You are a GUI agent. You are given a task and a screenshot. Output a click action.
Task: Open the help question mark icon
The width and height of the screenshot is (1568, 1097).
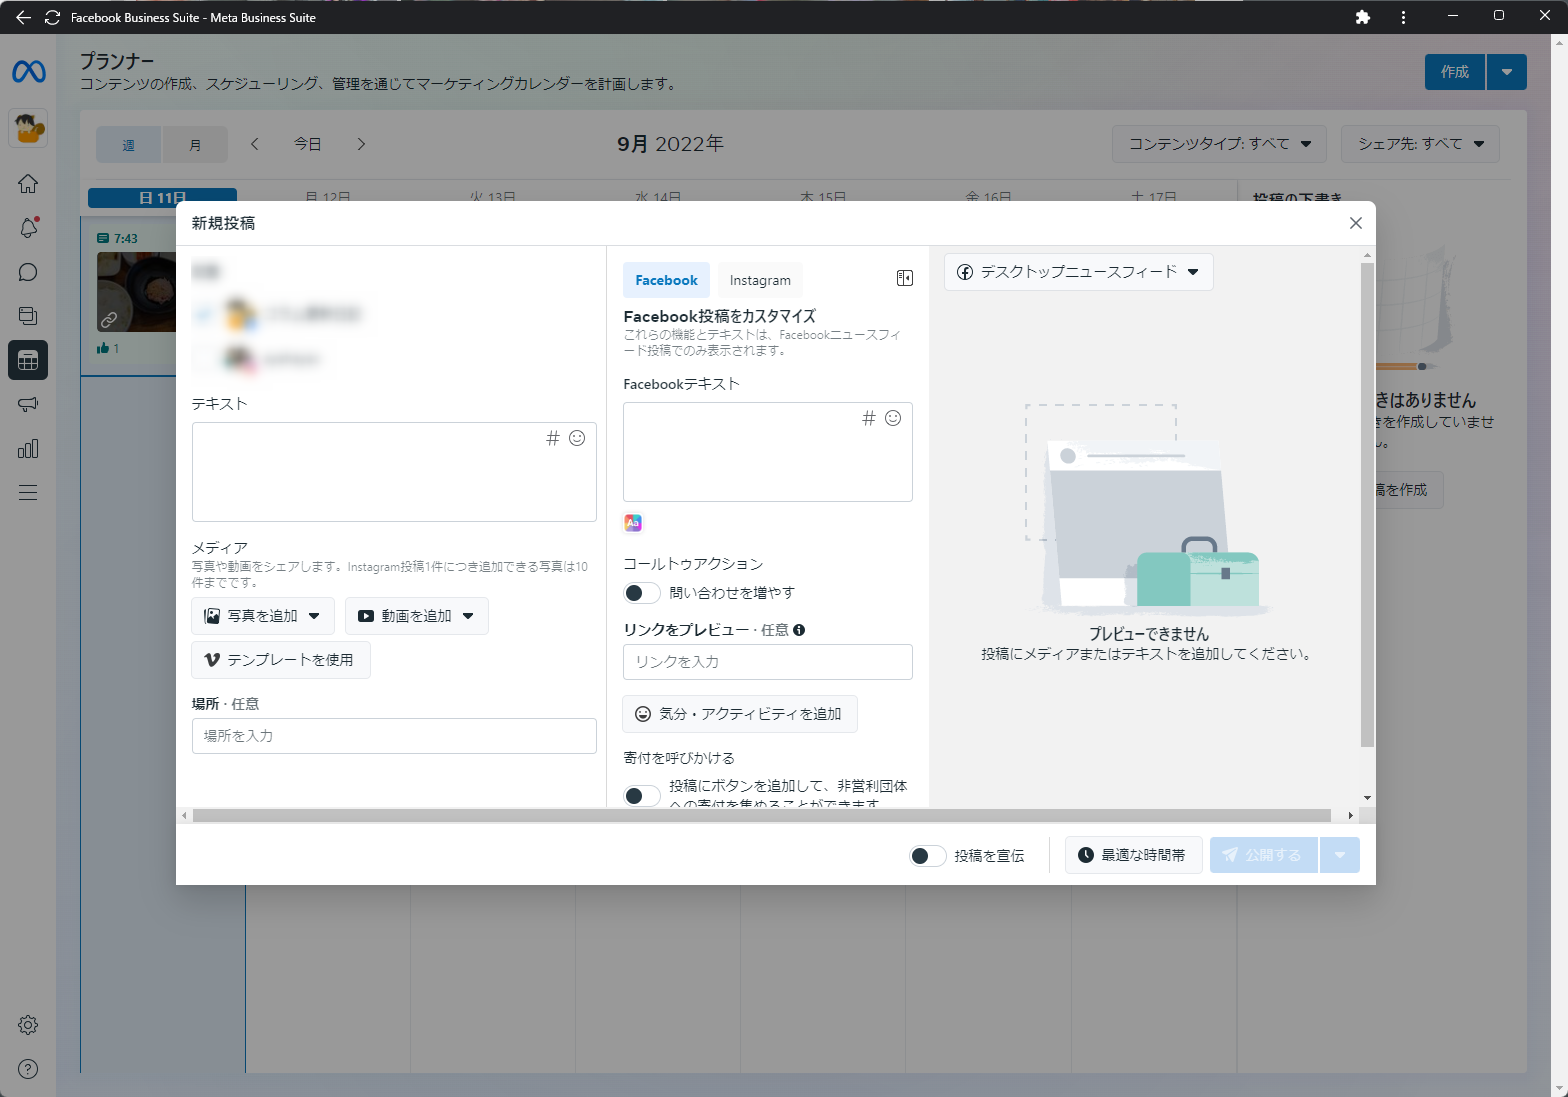(x=28, y=1069)
